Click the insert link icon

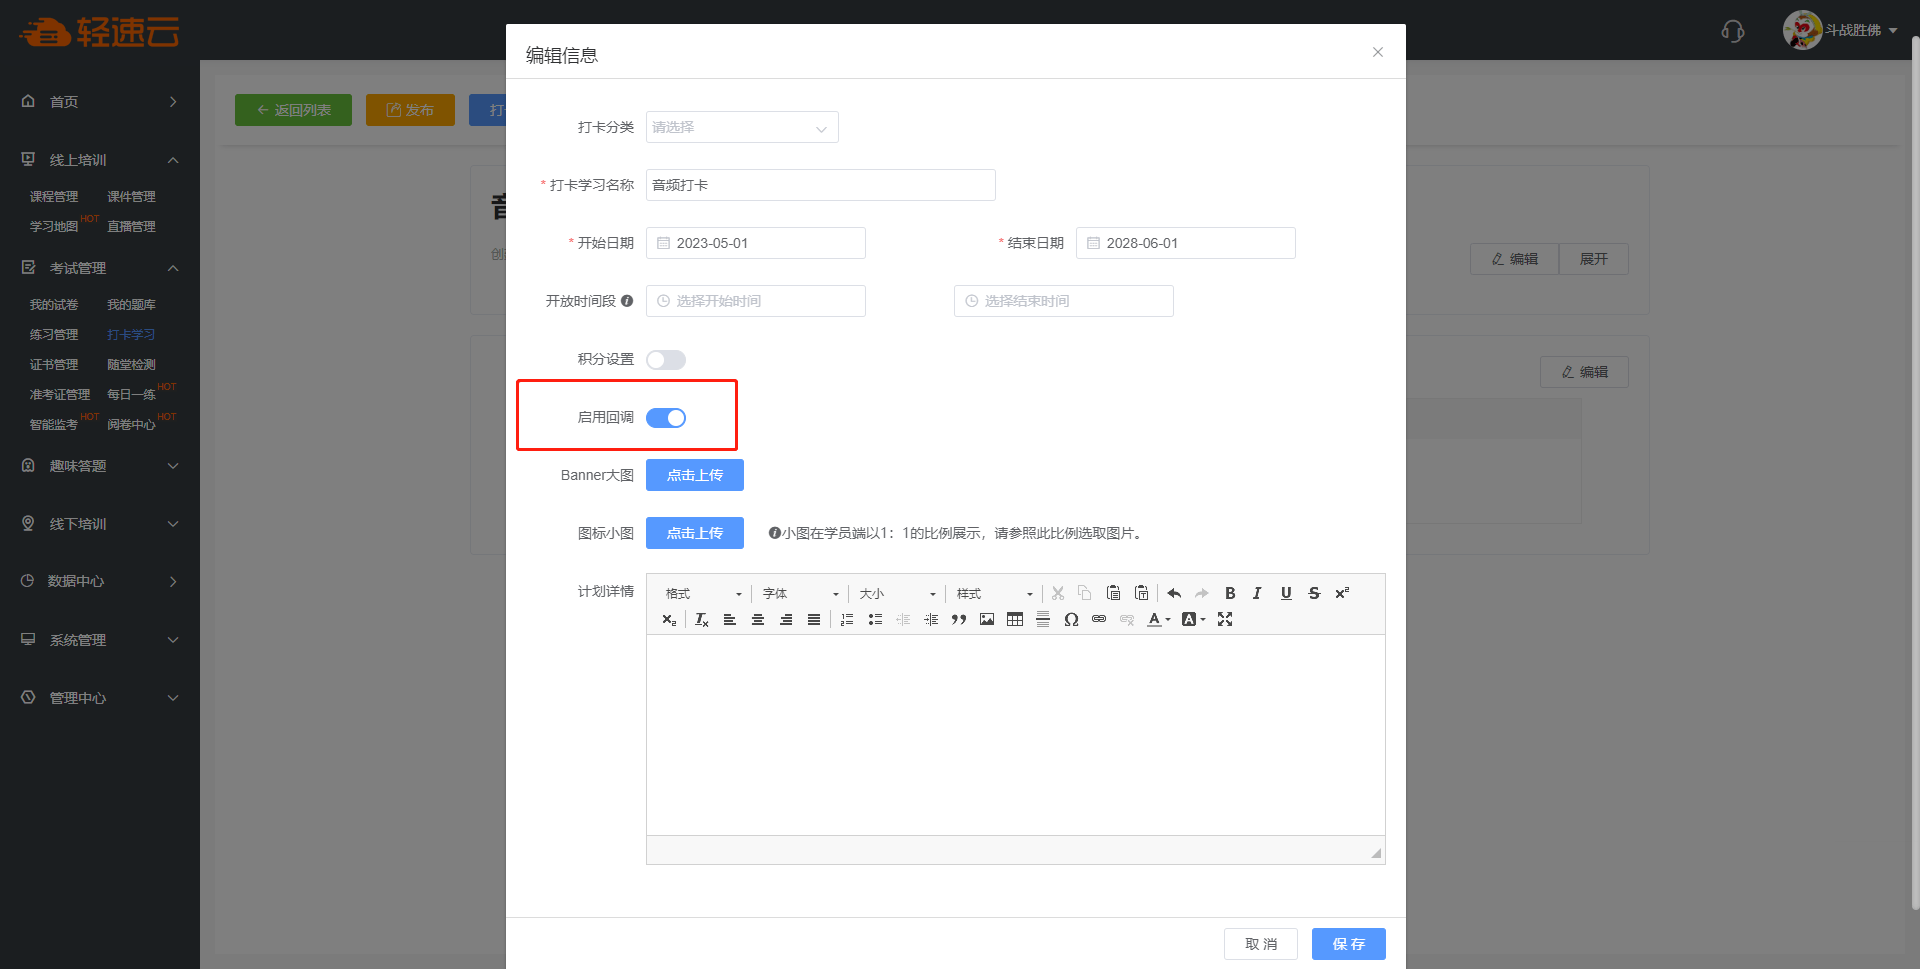(x=1099, y=620)
